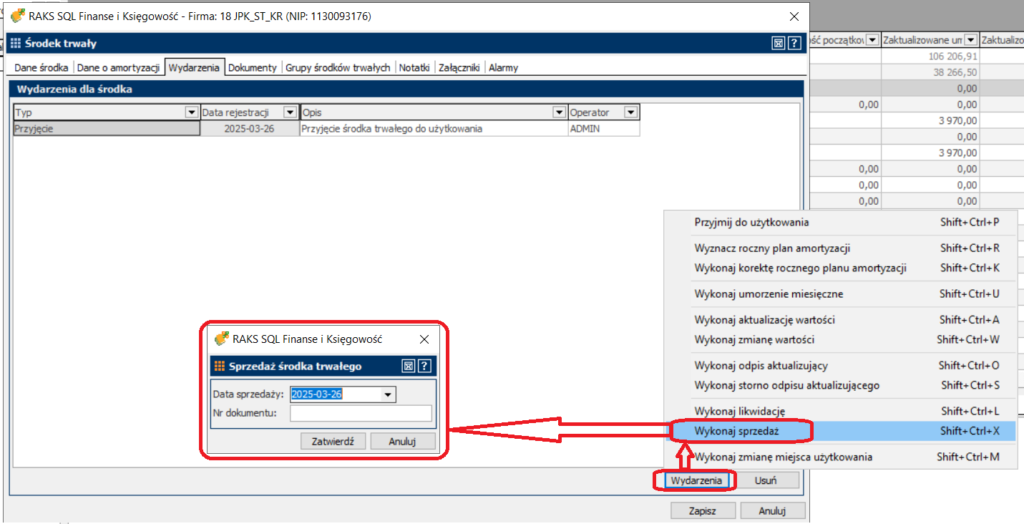
Task: Choose Wykonaj likwidację from the menu
Action: 841,411
